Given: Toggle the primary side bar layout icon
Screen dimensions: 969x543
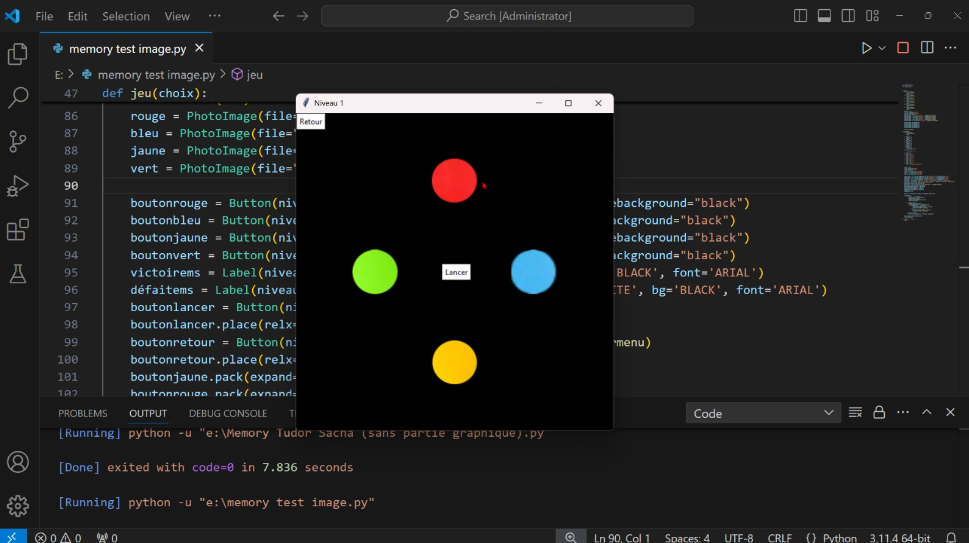Looking at the screenshot, I should 800,16.
